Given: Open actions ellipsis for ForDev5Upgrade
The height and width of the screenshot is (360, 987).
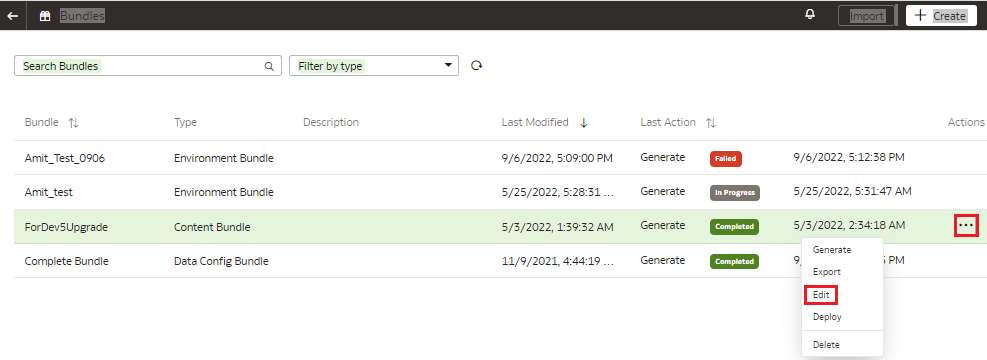Looking at the screenshot, I should click(x=966, y=225).
